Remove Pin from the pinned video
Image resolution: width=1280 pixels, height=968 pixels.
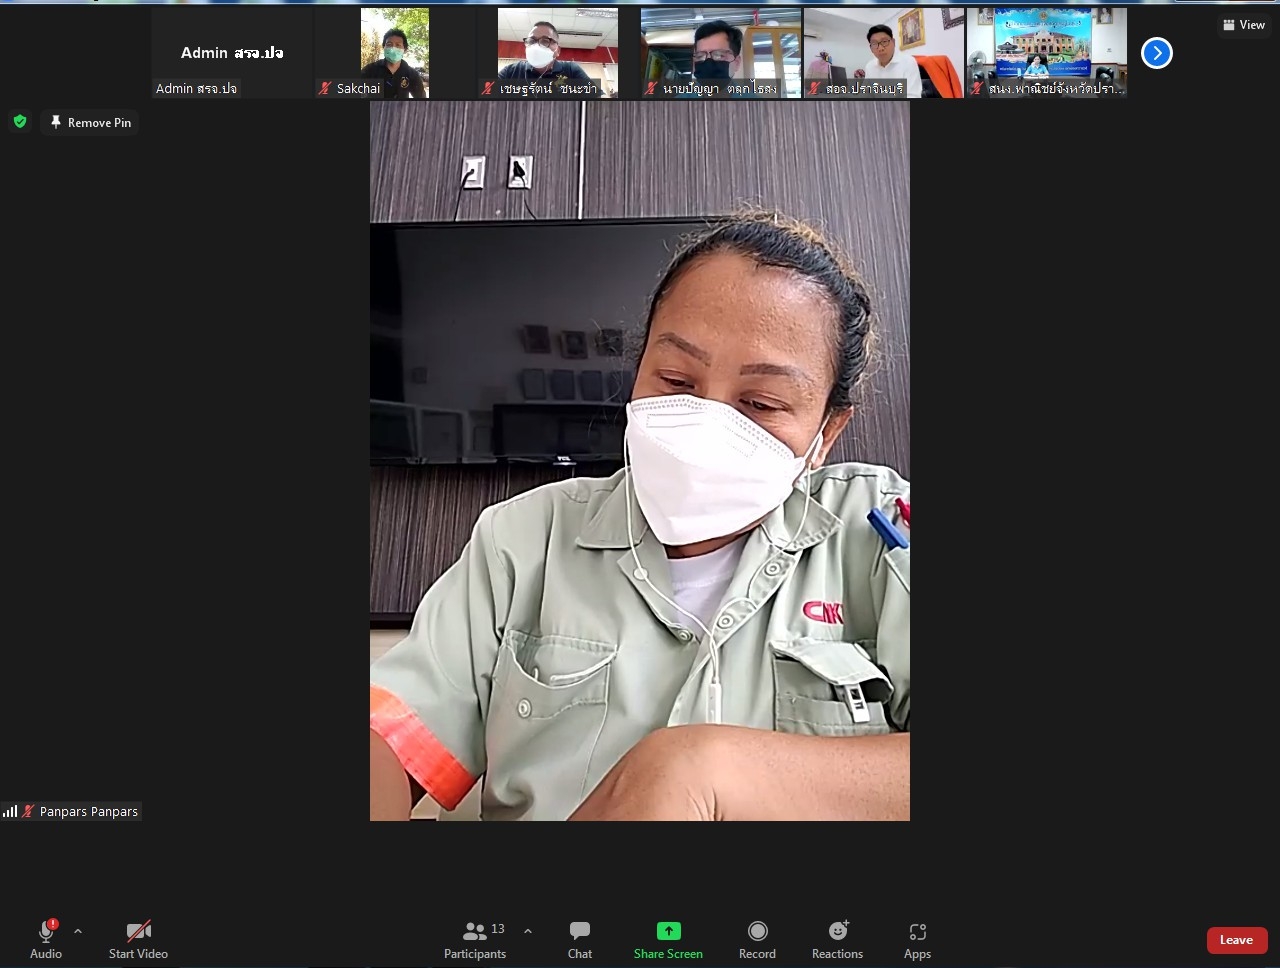pos(90,122)
